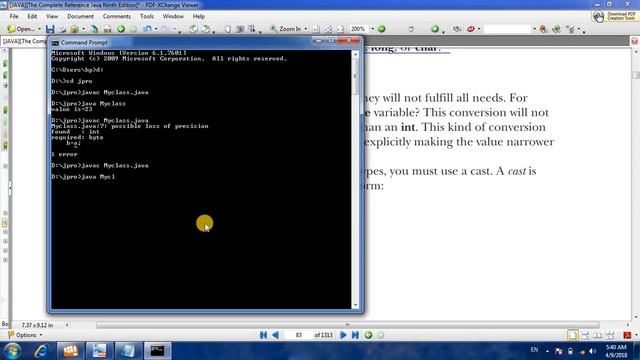Image resolution: width=640 pixels, height=360 pixels.
Task: Open the View menu
Action: click(x=52, y=16)
